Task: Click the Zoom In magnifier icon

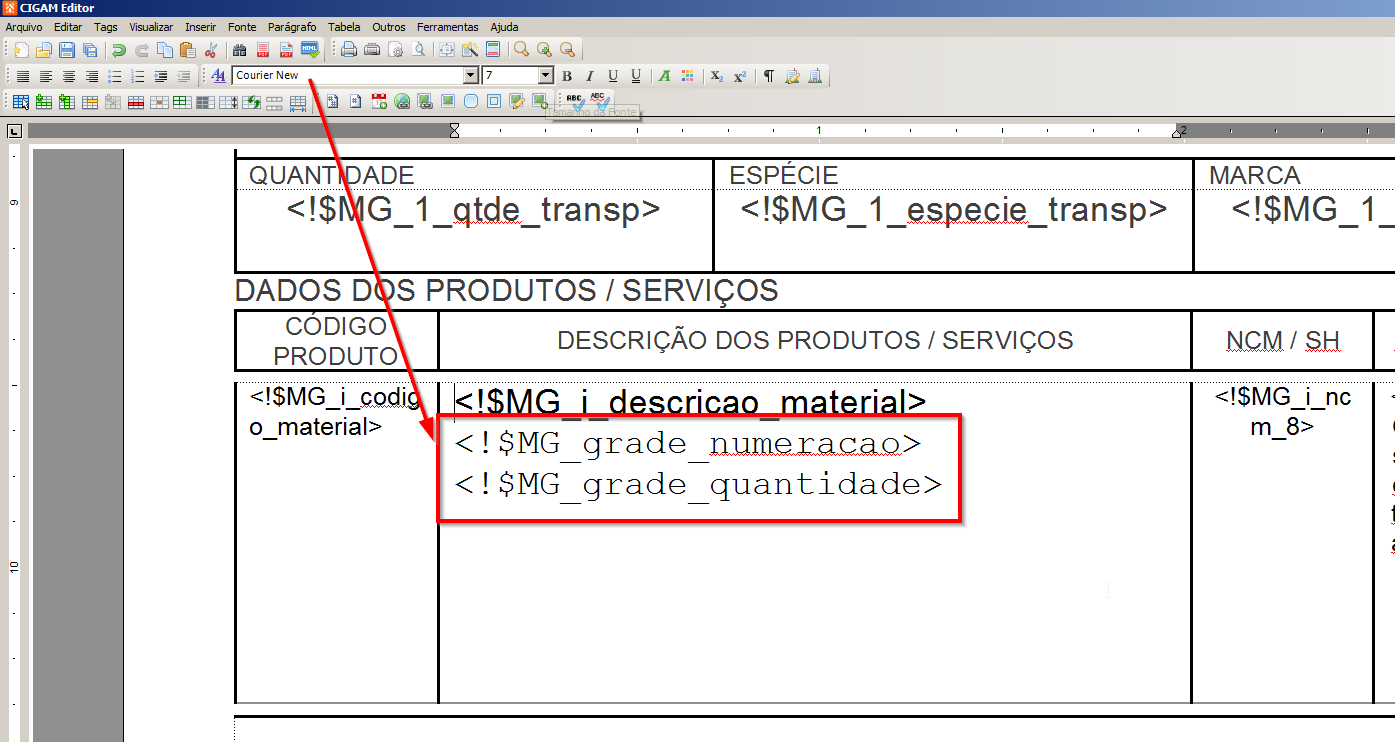Action: [x=544, y=50]
